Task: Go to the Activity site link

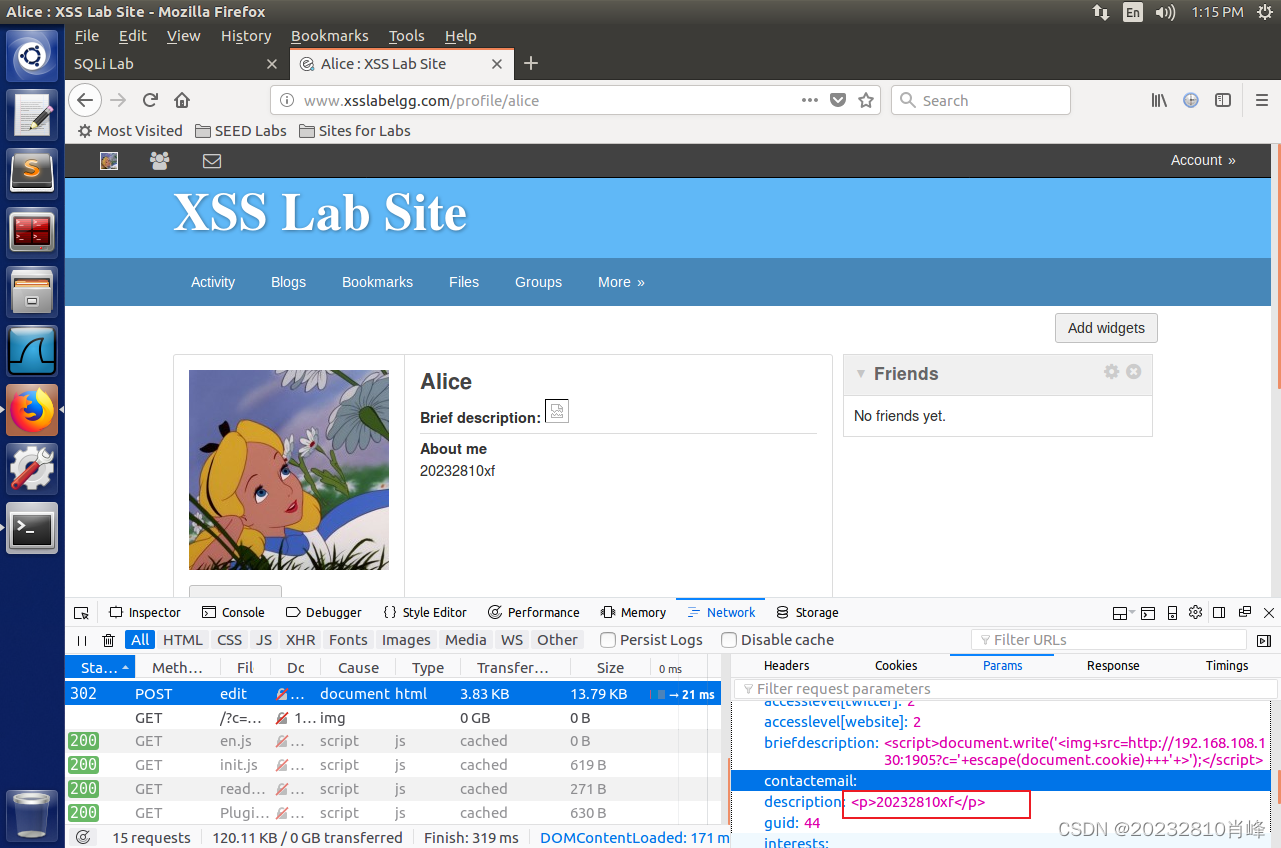Action: pos(213,282)
